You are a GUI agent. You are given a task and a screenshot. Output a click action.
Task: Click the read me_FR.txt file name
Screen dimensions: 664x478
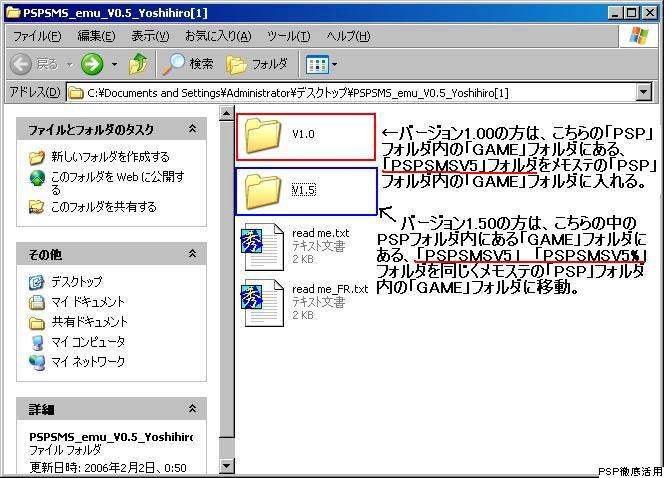pos(330,289)
